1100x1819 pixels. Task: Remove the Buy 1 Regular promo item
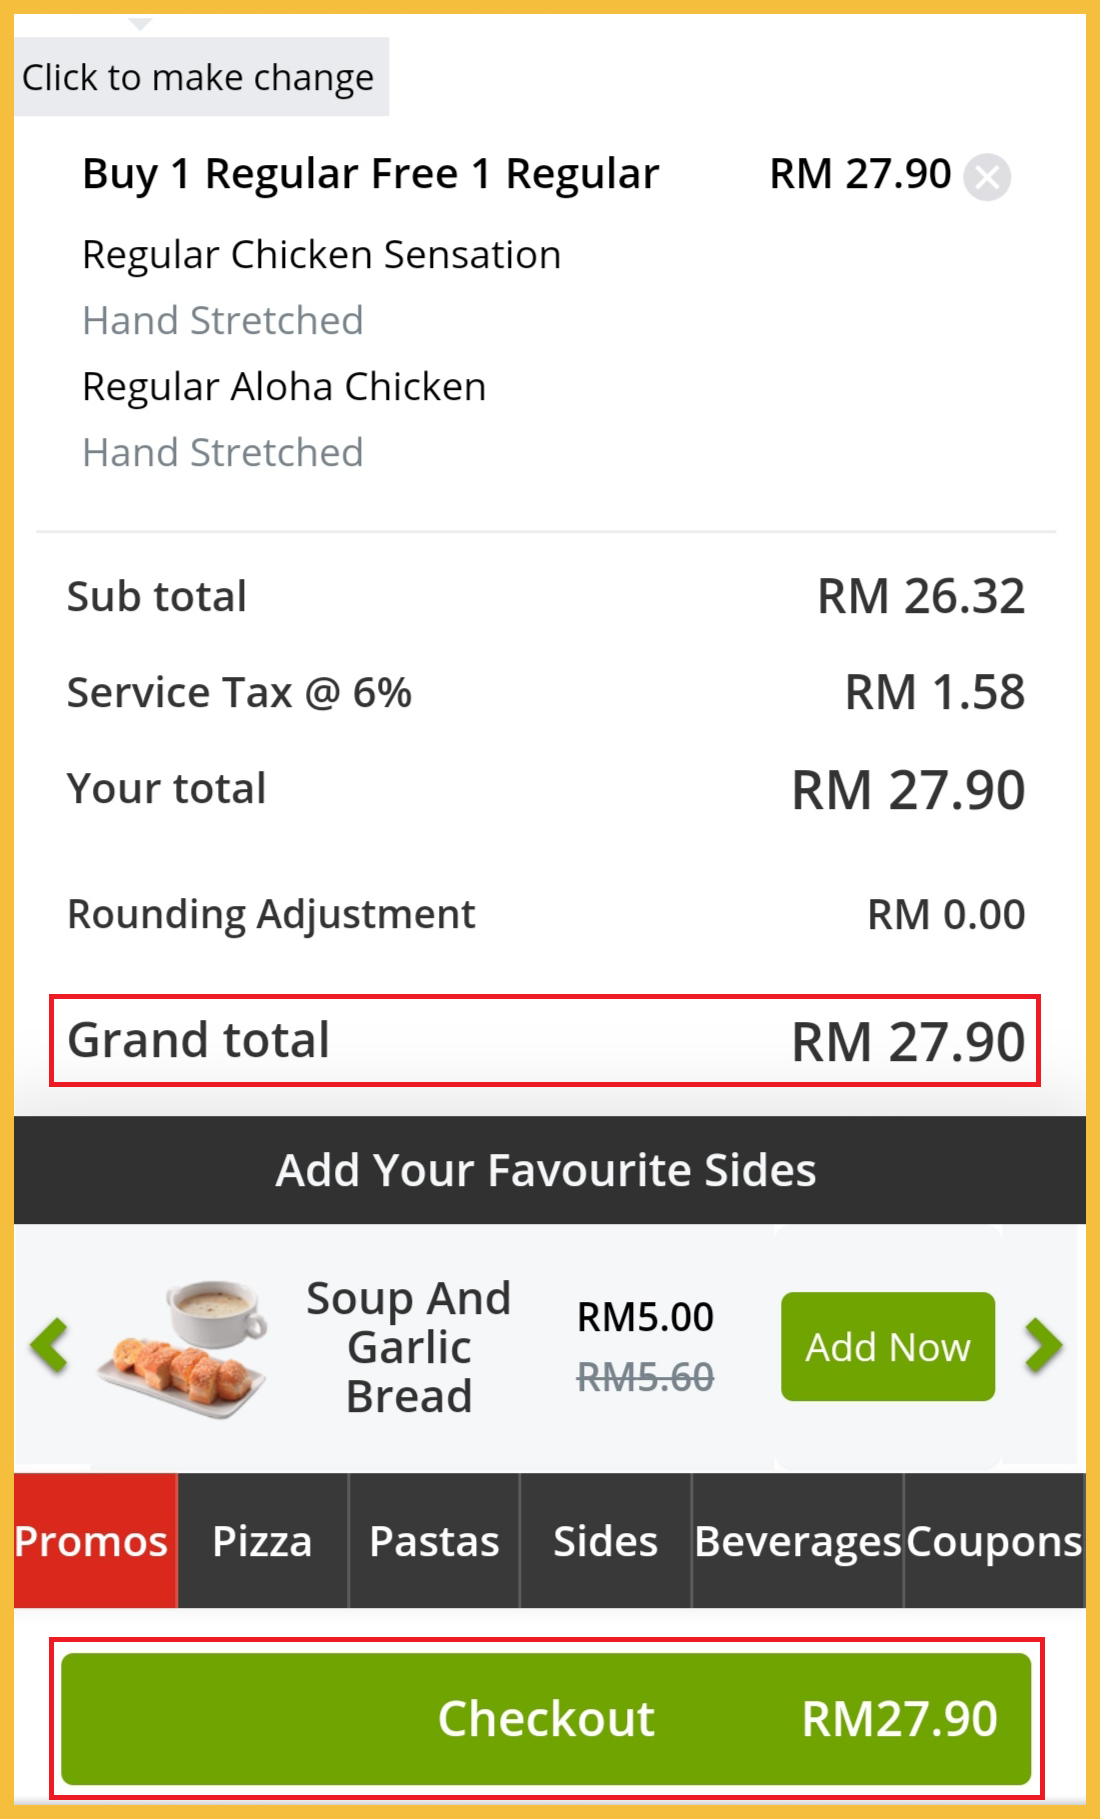point(986,178)
